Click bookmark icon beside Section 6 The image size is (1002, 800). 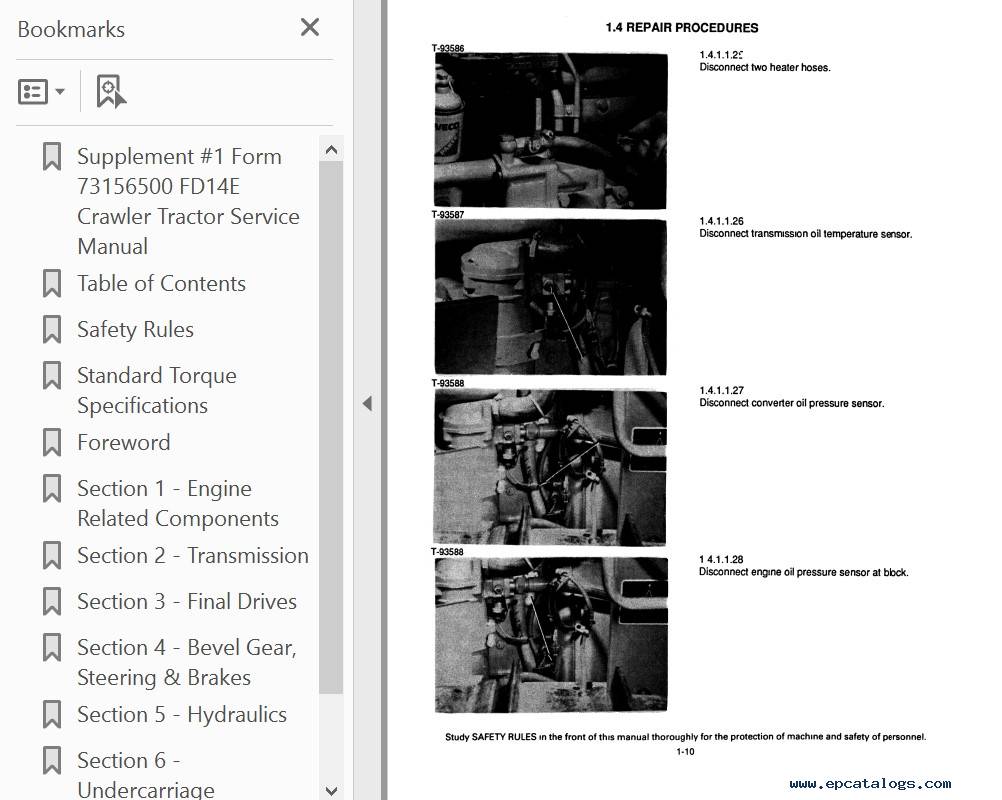(x=52, y=761)
